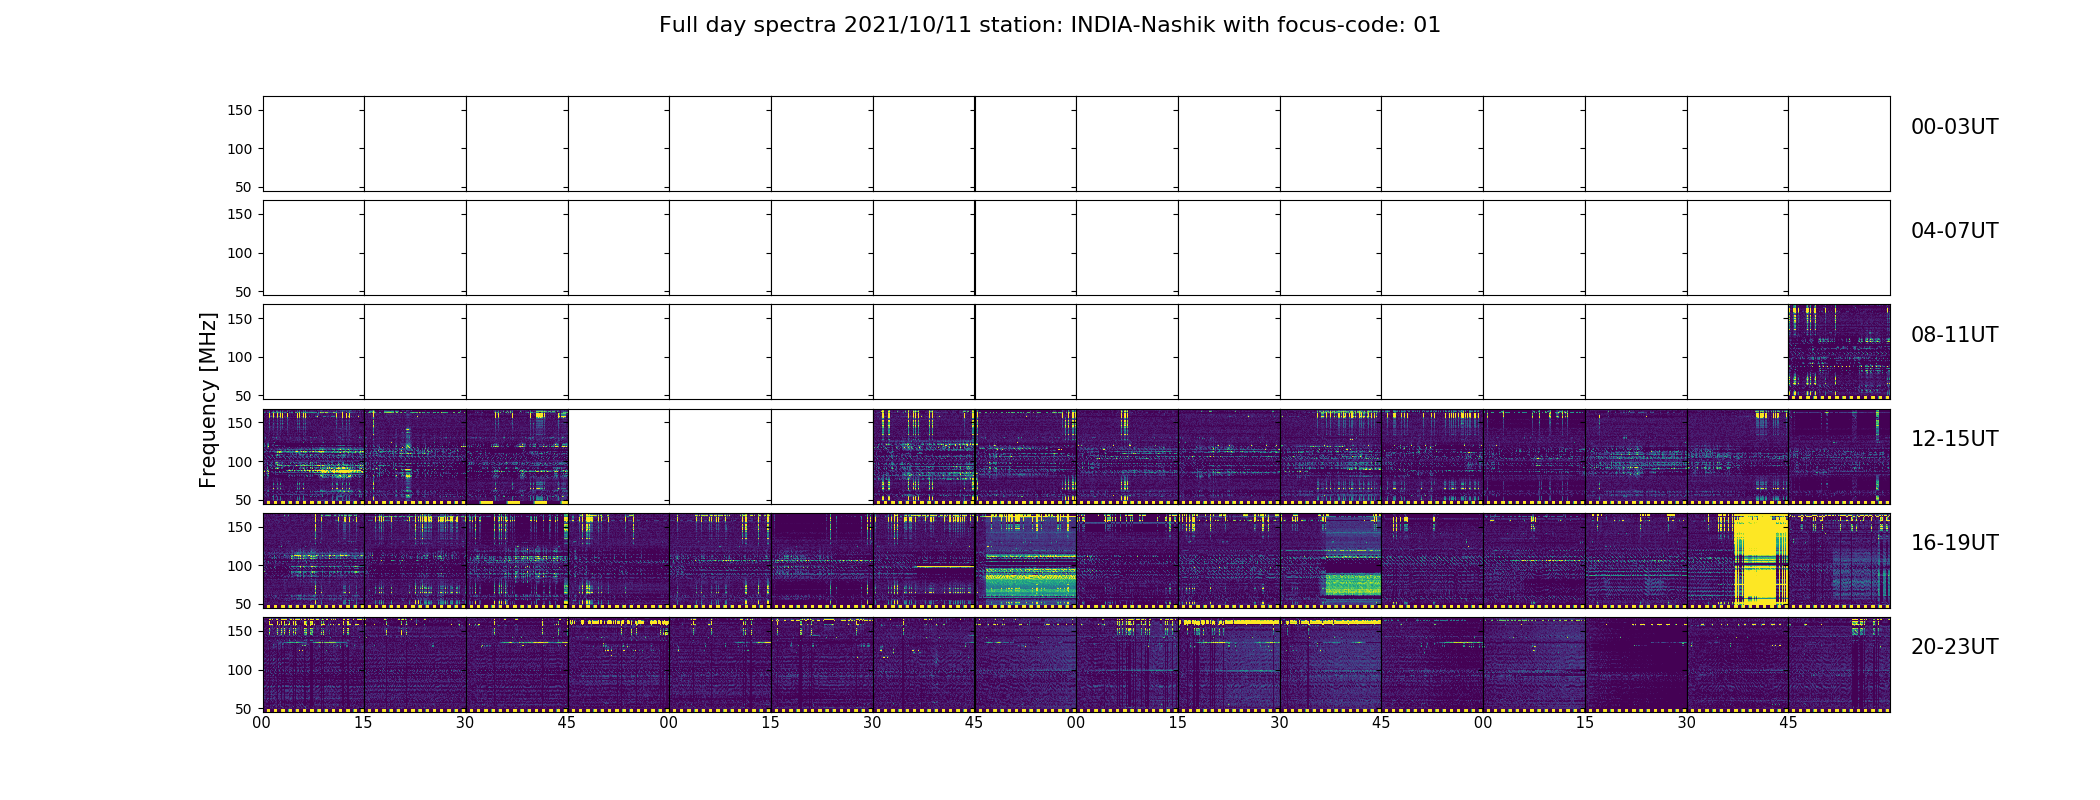This screenshot has width=2100, height=800.
Task: Open the final 19:45 spectrogram in the 16-19UT row
Action: pos(1839,560)
